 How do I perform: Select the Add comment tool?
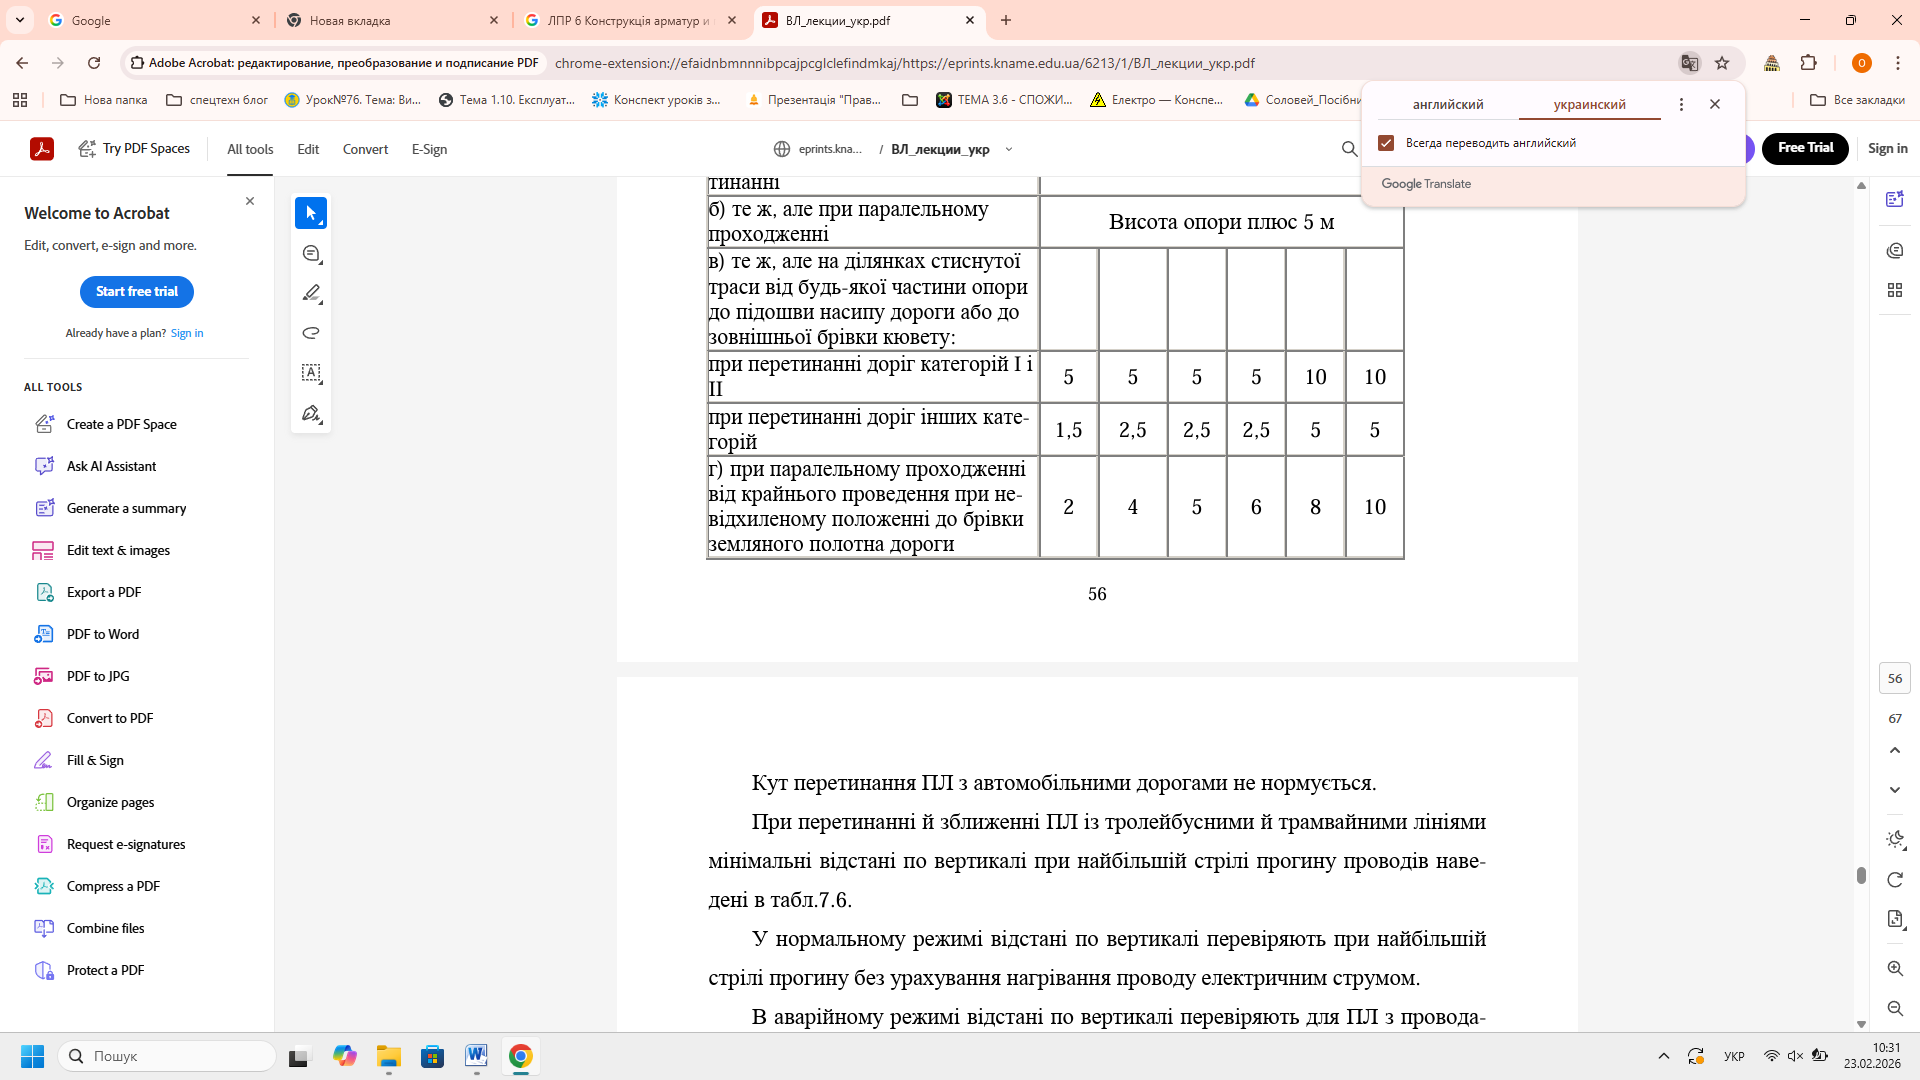point(311,253)
